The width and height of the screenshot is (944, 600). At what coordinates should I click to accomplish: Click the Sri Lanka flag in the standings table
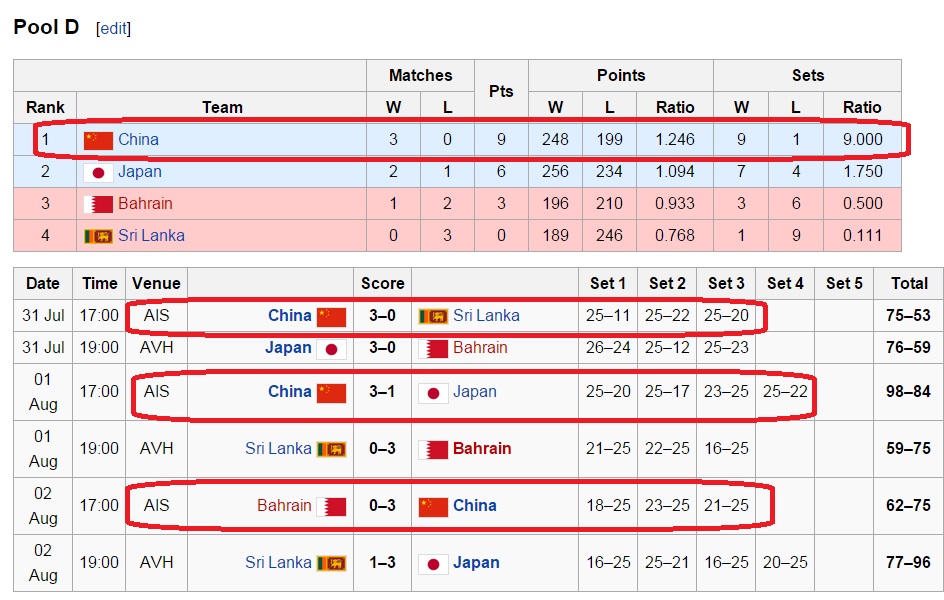(x=98, y=236)
